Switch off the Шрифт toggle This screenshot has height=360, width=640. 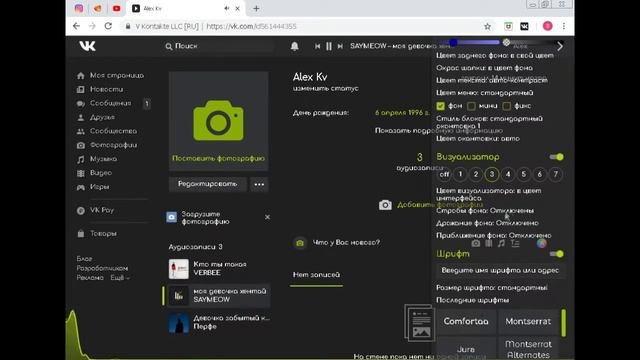click(556, 254)
